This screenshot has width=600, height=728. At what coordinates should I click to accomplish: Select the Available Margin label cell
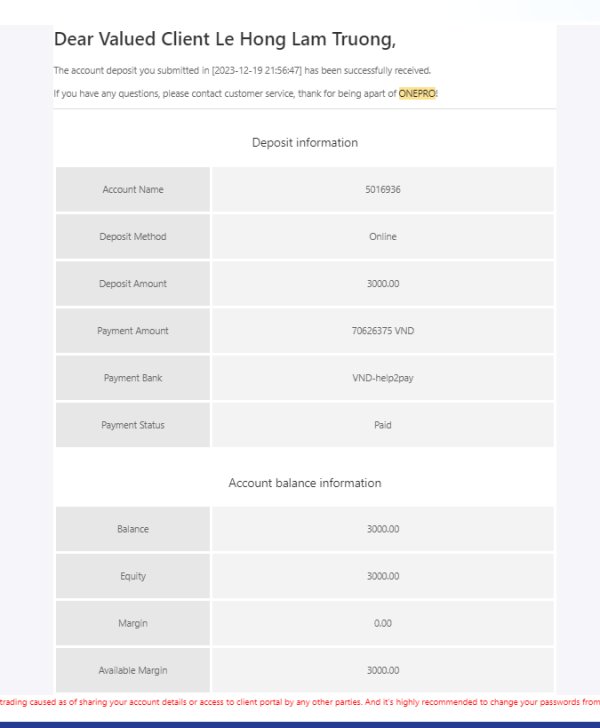[x=133, y=670]
